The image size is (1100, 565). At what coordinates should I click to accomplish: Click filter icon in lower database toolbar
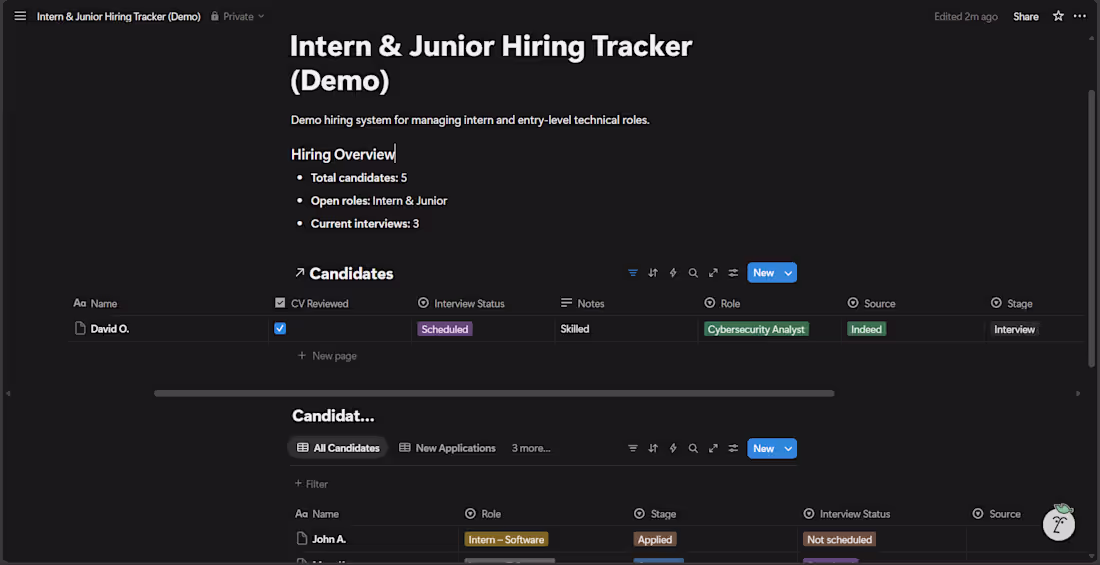tap(633, 448)
